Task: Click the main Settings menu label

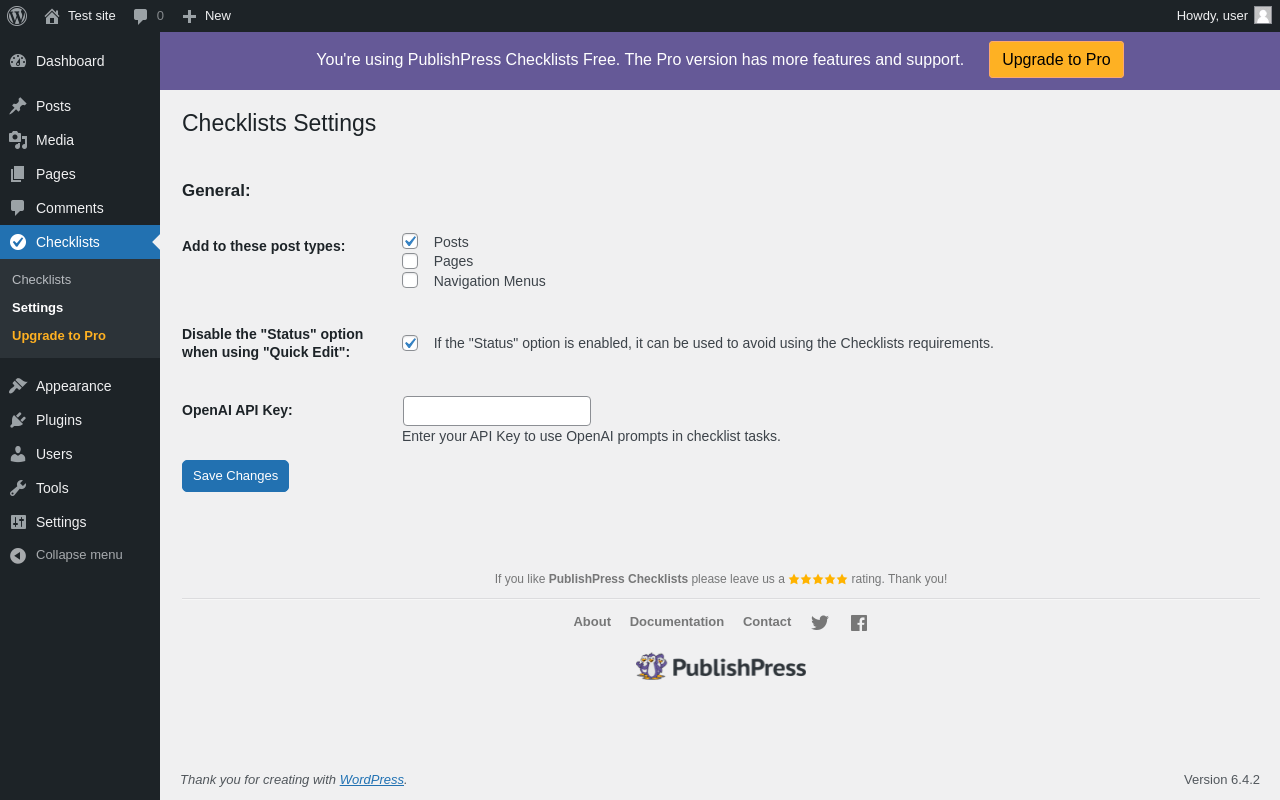Action: 61,522
